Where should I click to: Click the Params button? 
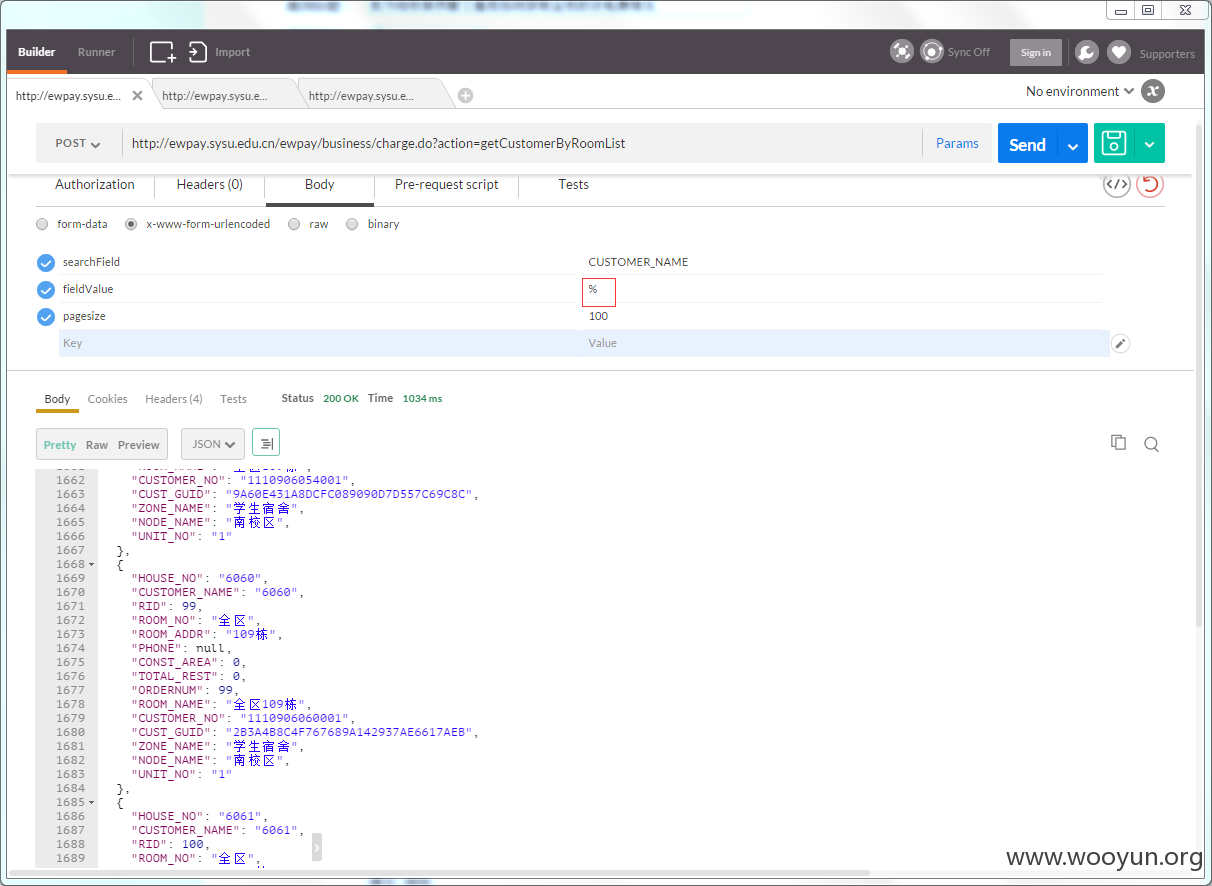click(x=957, y=143)
